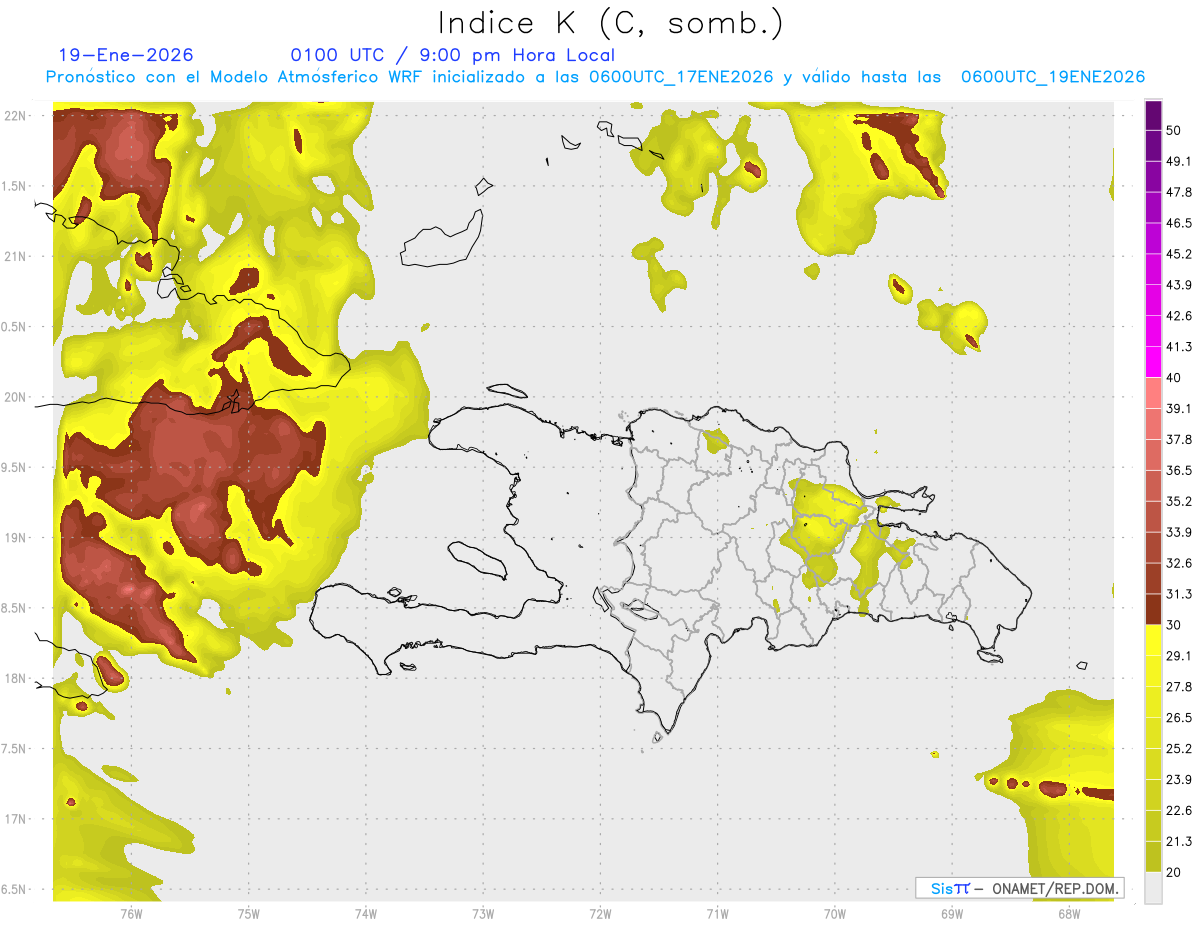Click the longitude label '75W'

pyautogui.click(x=249, y=913)
